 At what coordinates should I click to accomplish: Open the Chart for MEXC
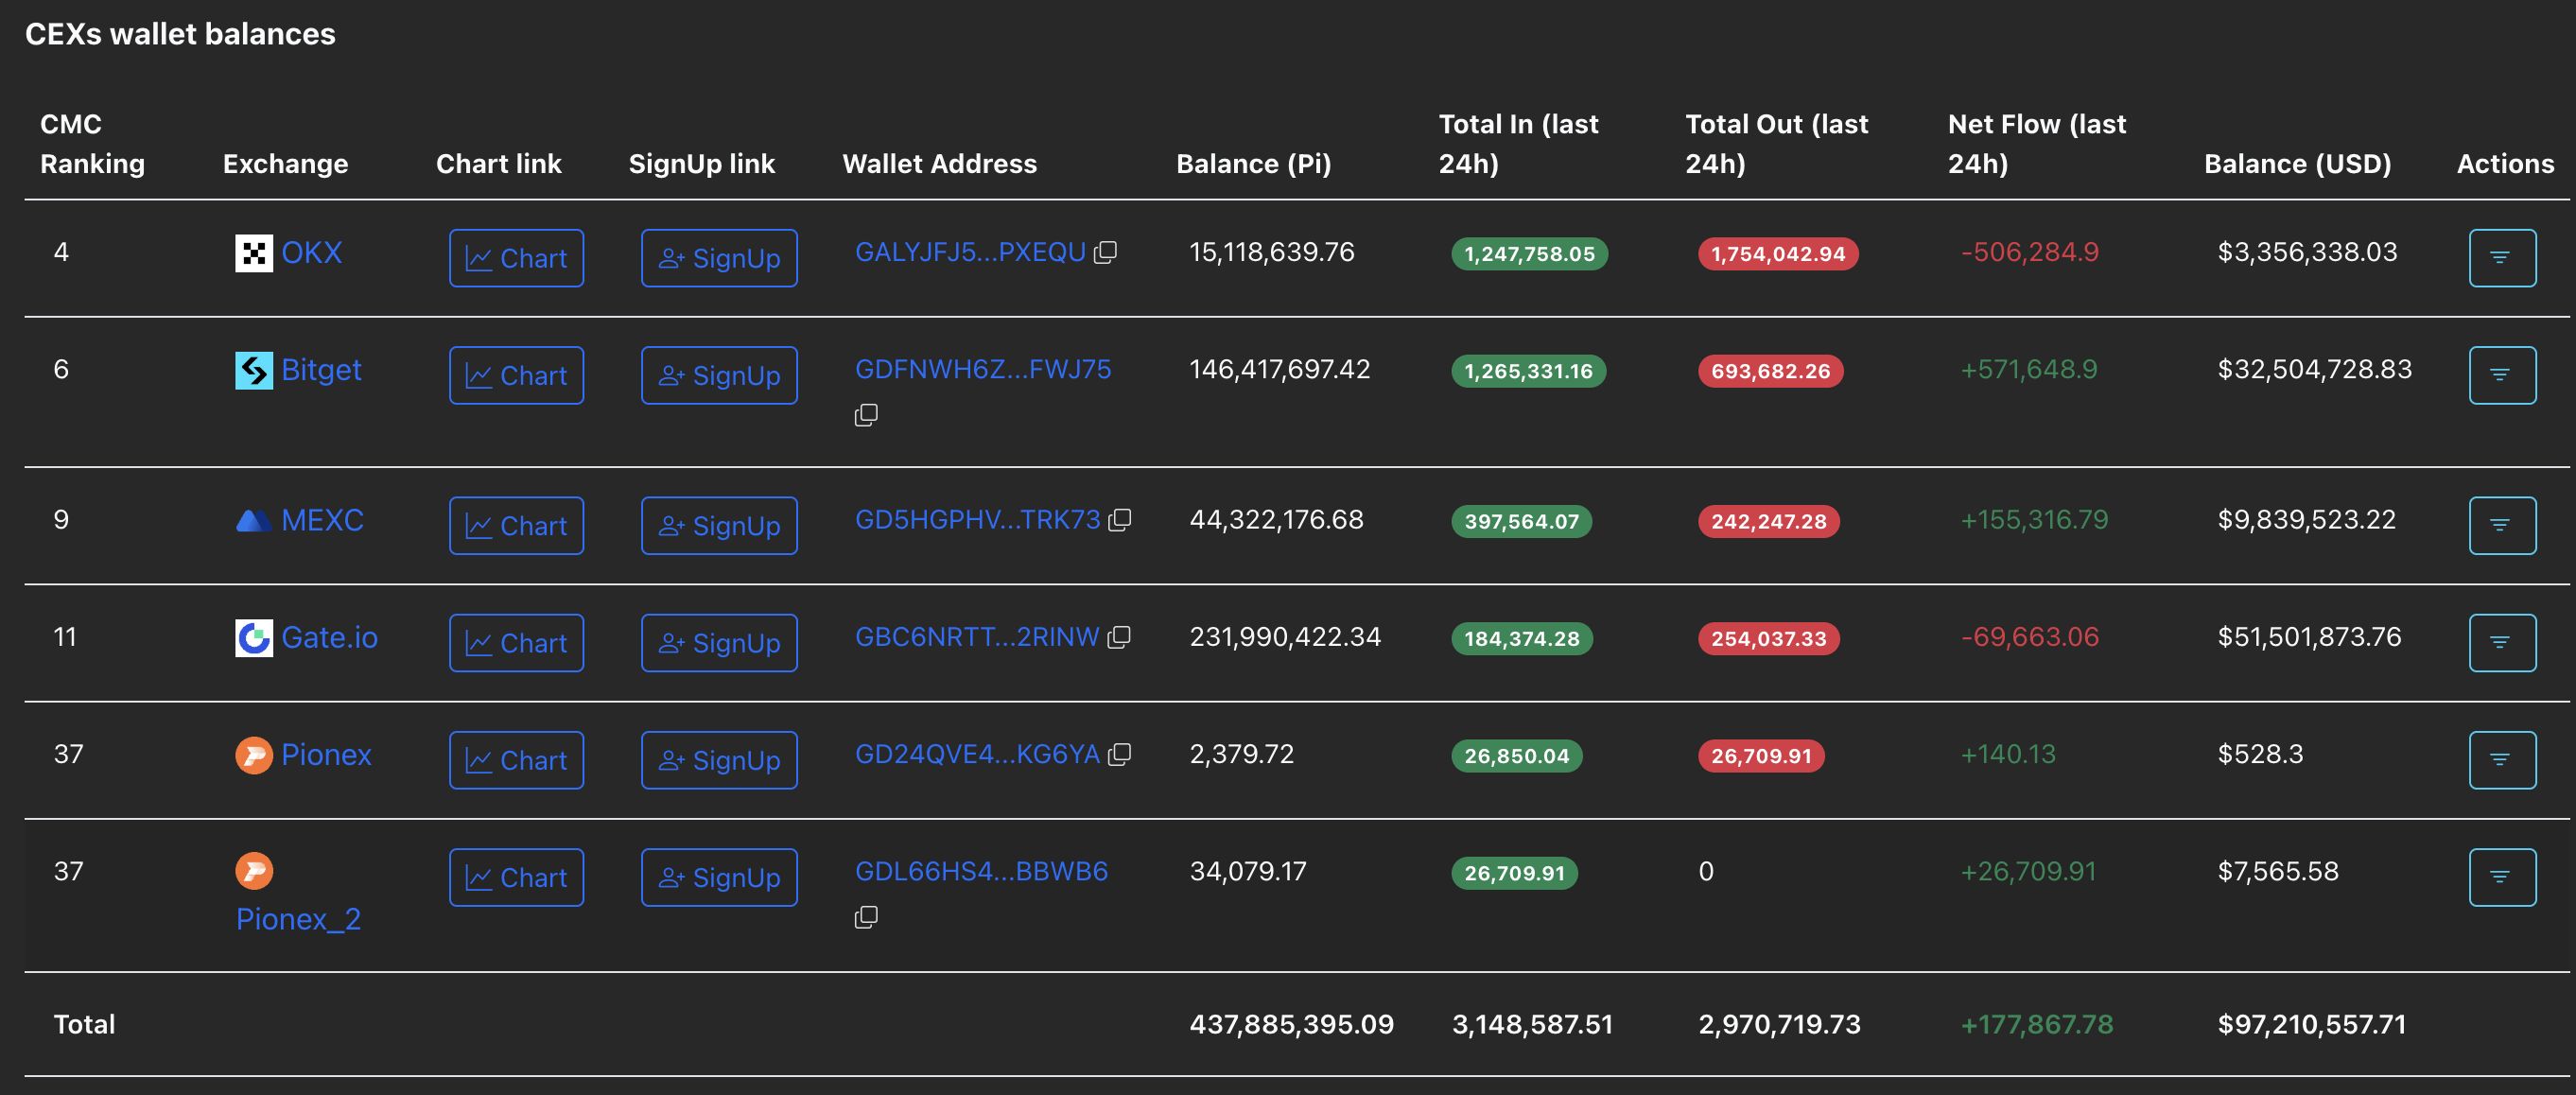(x=516, y=524)
